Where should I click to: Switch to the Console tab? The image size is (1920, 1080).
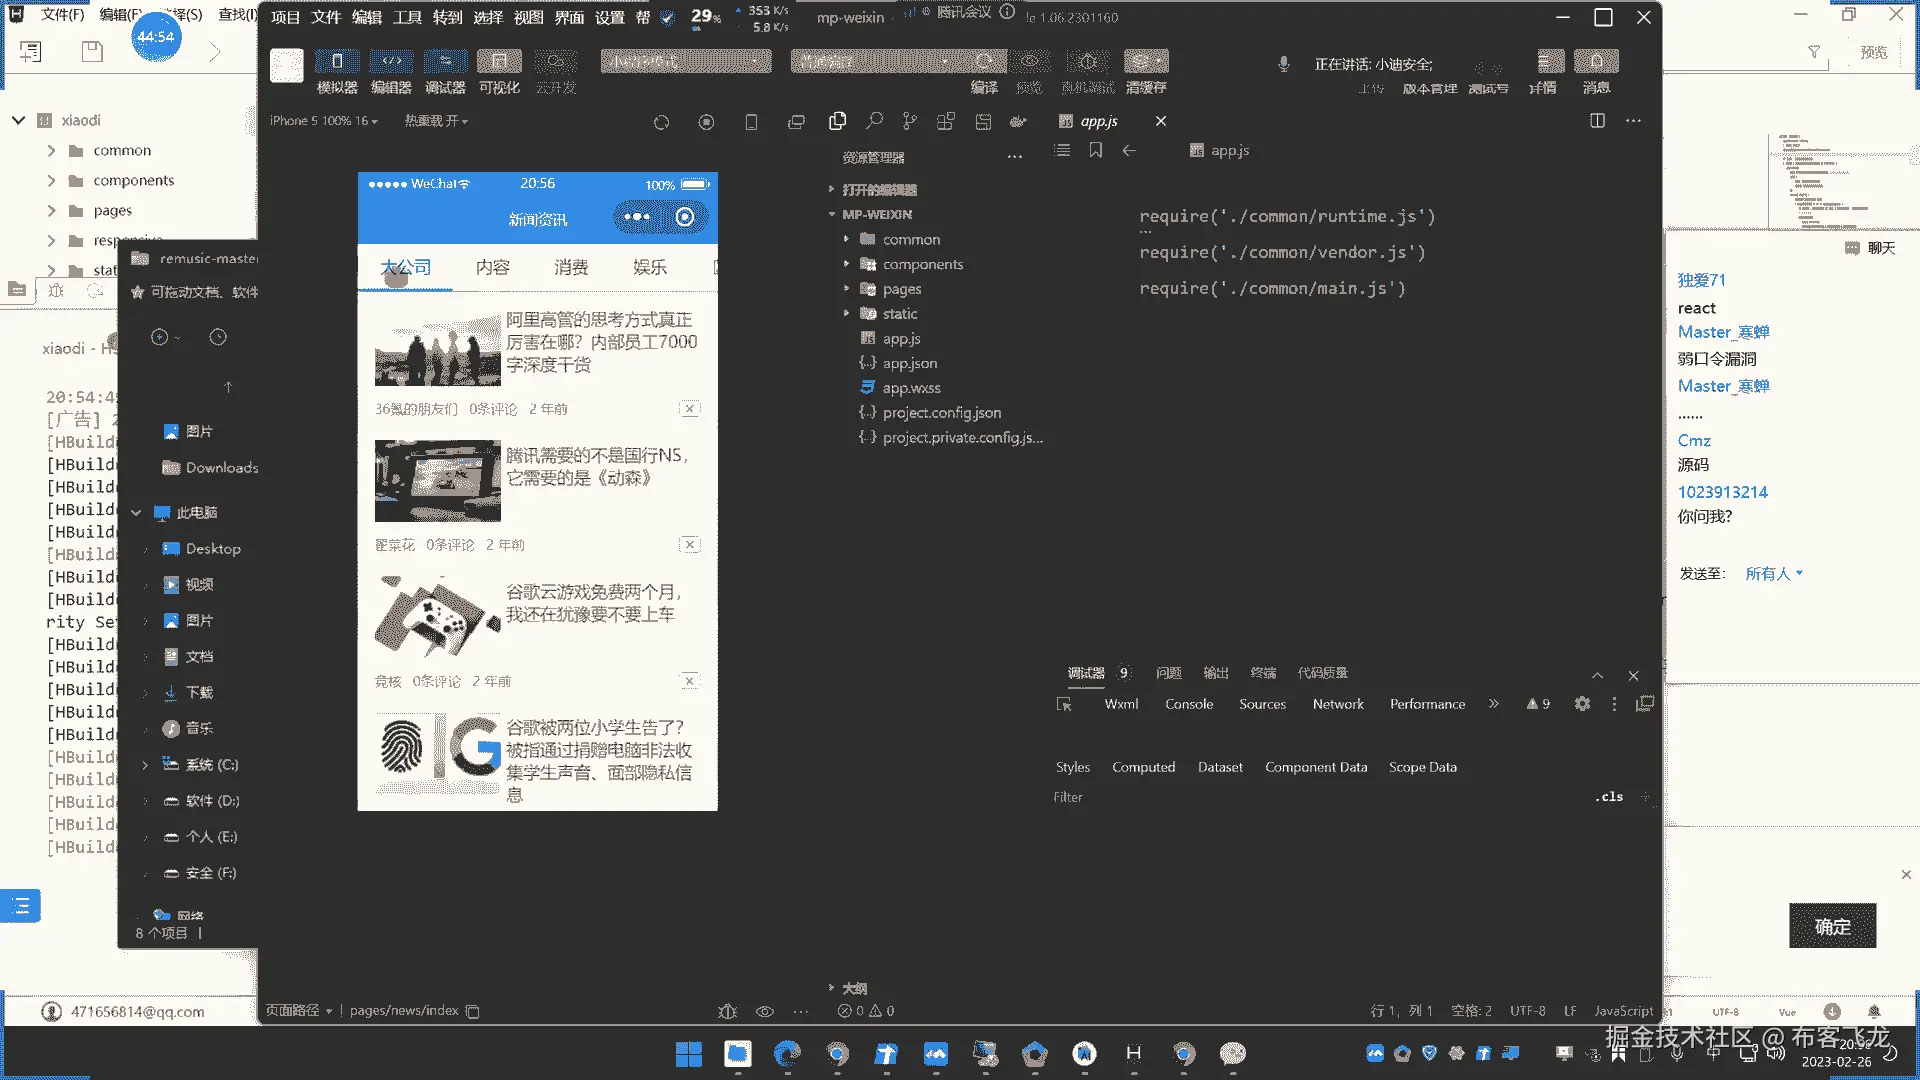pos(1188,704)
